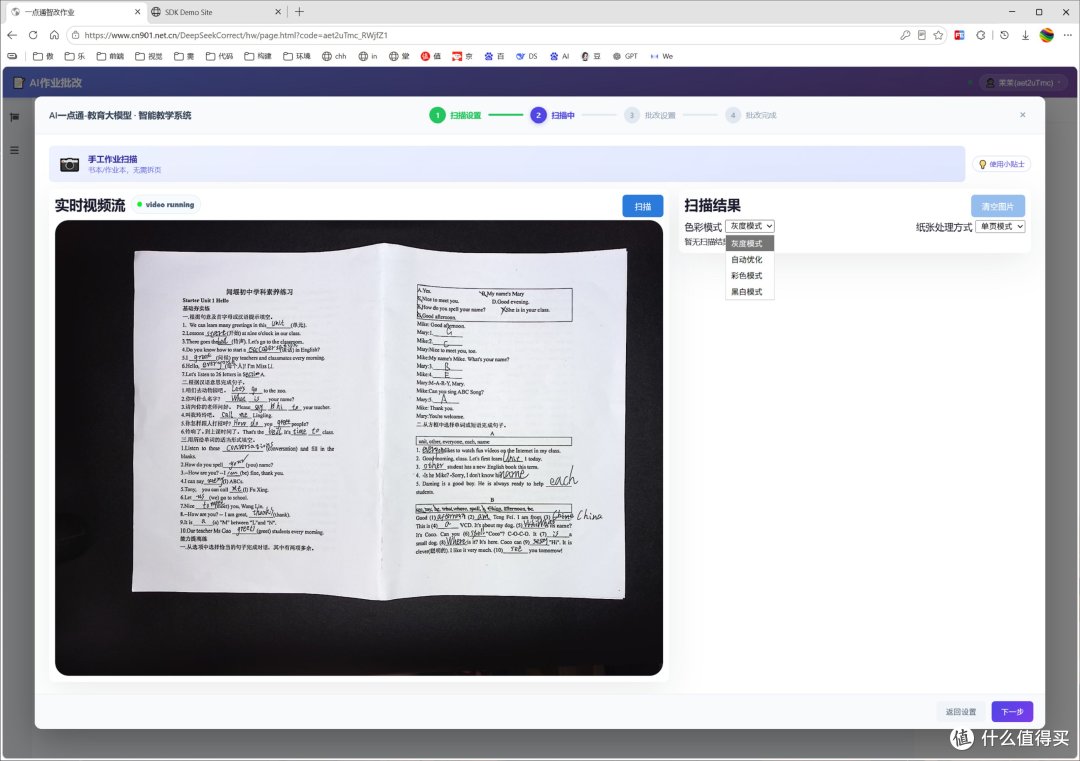Open the downloads arrow icon
Viewport: 1080px width, 761px height.
point(1026,35)
